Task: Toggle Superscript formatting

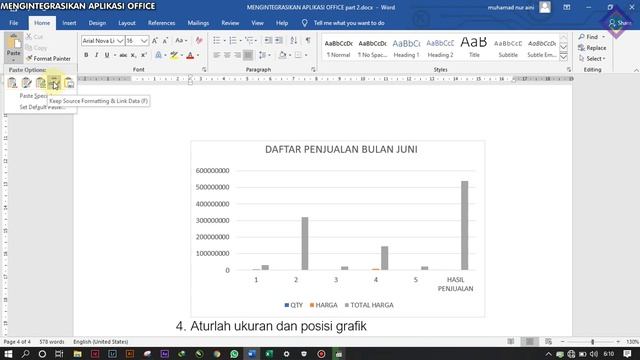Action: click(144, 55)
